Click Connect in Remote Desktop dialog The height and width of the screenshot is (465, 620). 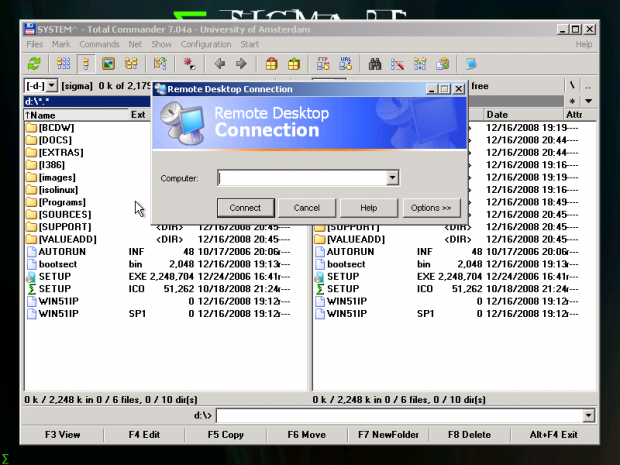click(x=246, y=208)
